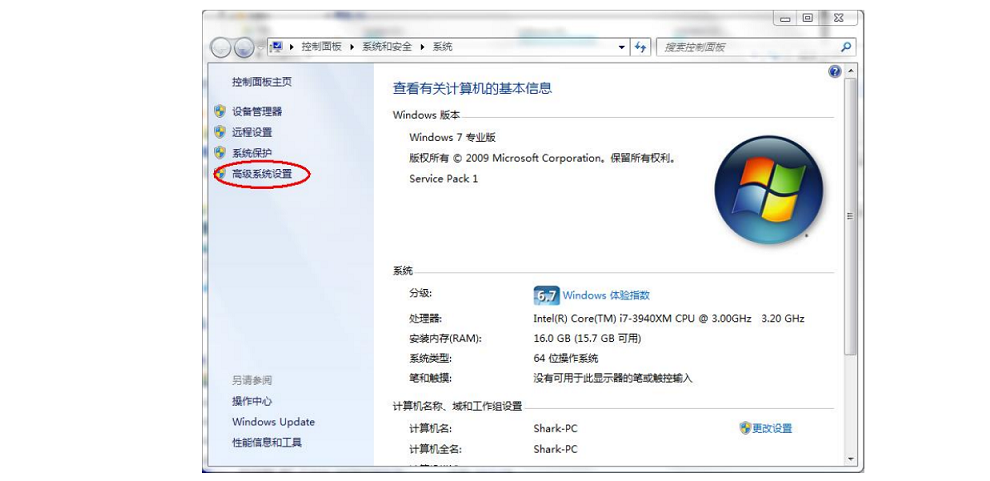This screenshot has height=481, width=990.
Task: Click the 搜索控制面板 search field
Action: point(749,47)
